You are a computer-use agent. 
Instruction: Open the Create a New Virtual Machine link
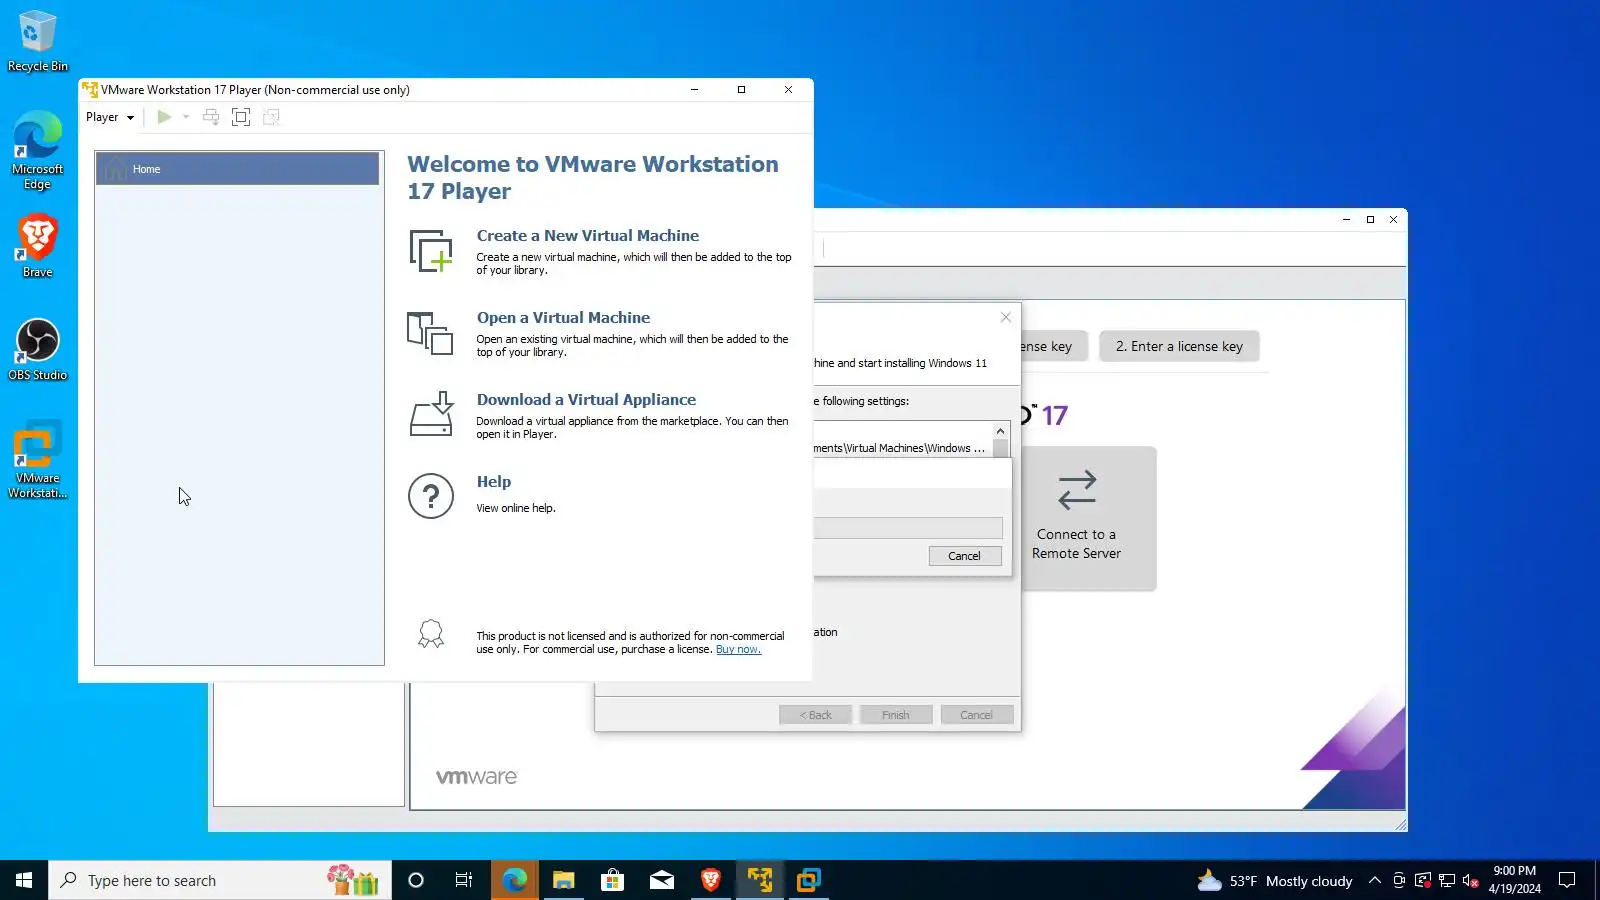pos(588,236)
